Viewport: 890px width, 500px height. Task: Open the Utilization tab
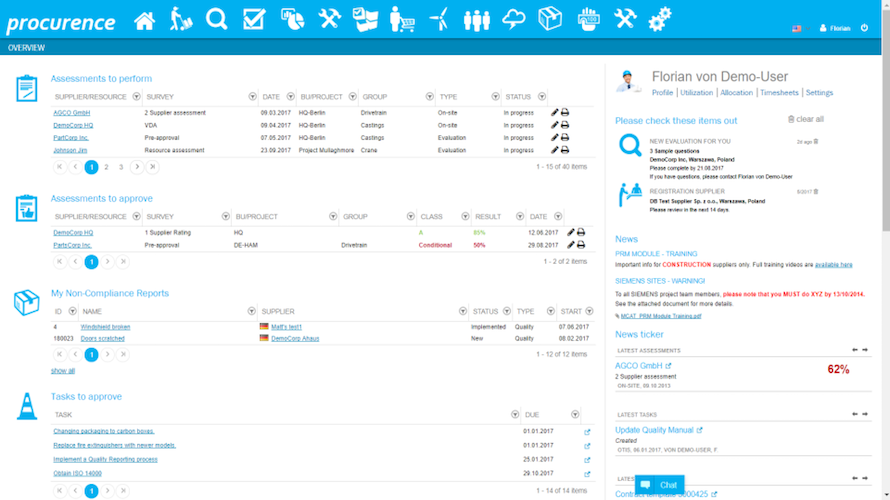coord(696,93)
